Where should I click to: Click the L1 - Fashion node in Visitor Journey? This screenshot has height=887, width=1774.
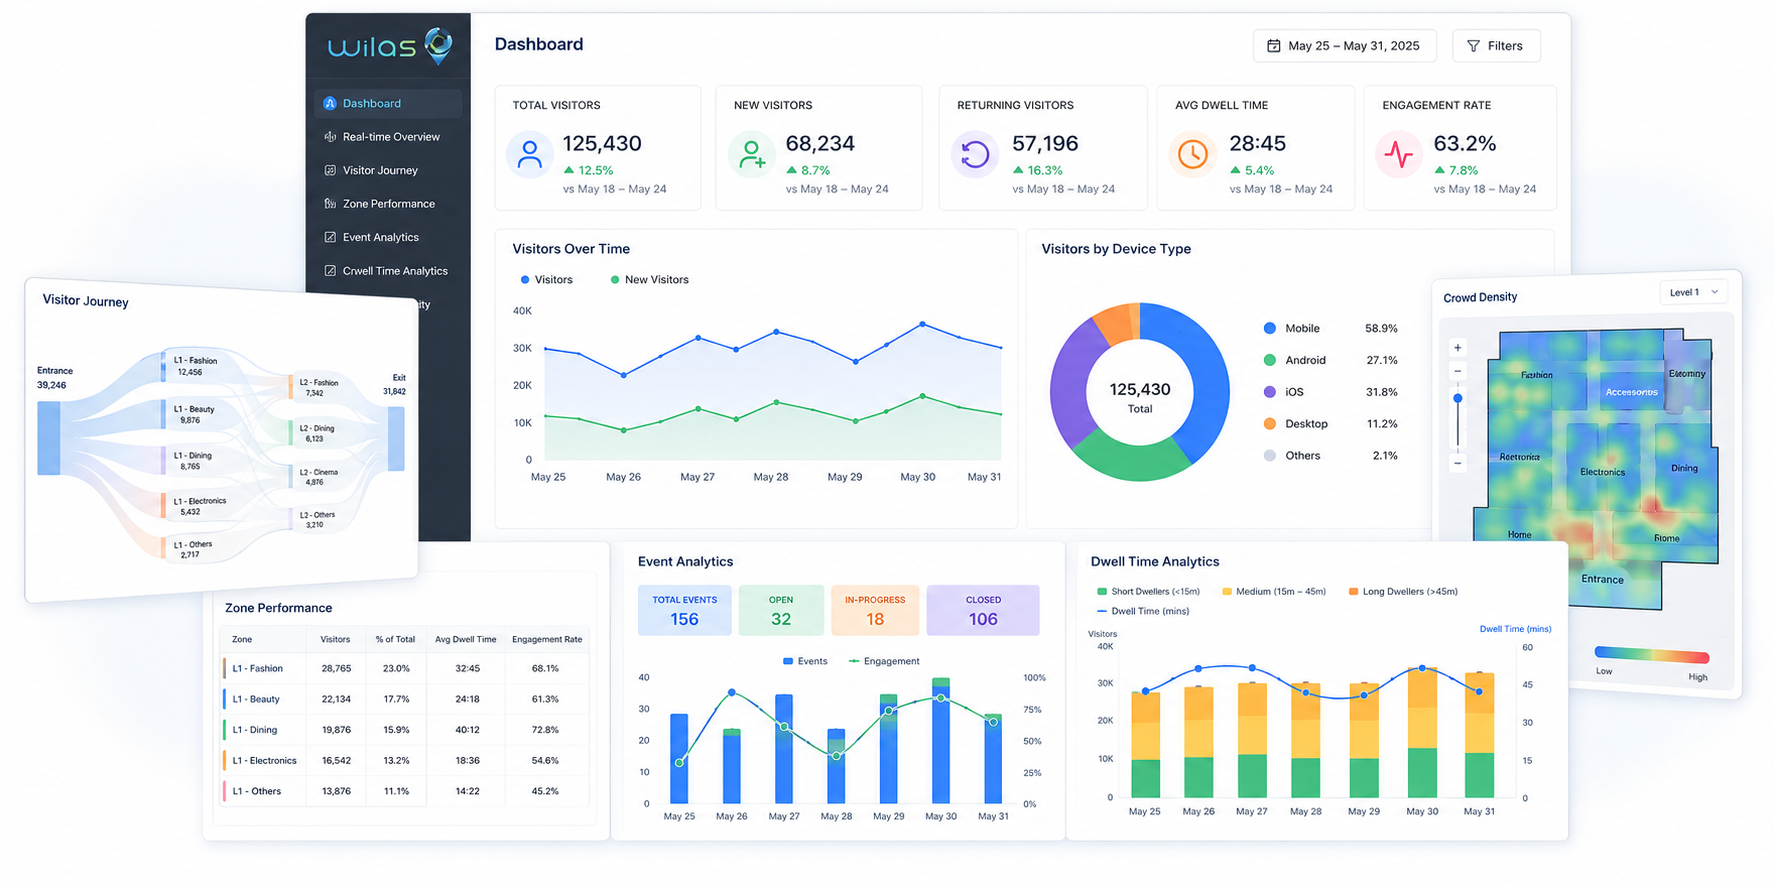point(164,366)
